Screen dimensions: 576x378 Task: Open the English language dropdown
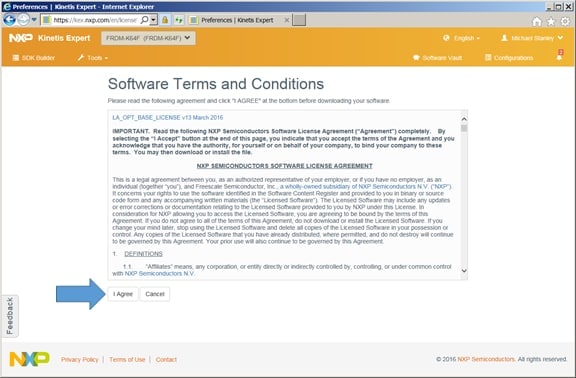(461, 38)
